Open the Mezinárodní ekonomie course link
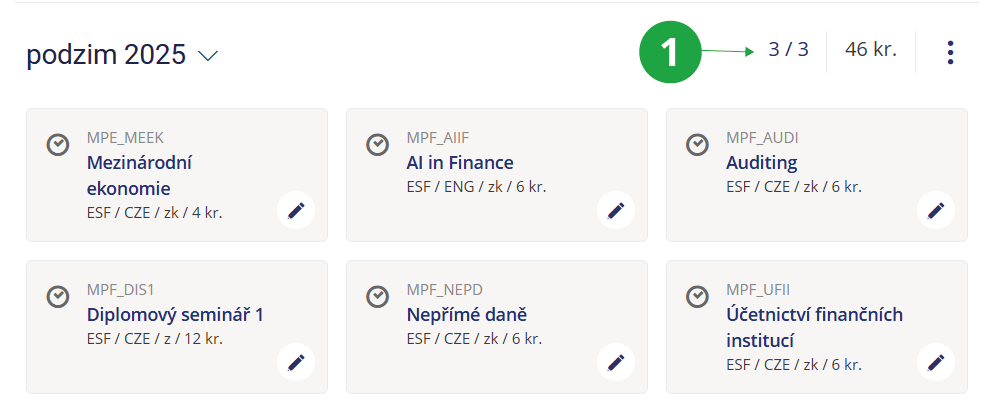The image size is (992, 407). pyautogui.click(x=139, y=175)
